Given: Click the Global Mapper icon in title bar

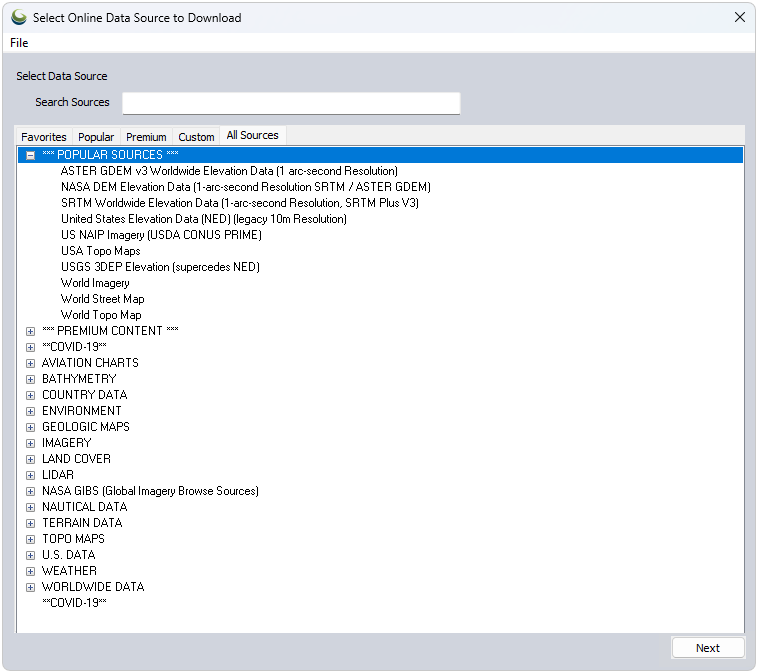Looking at the screenshot, I should (18, 17).
